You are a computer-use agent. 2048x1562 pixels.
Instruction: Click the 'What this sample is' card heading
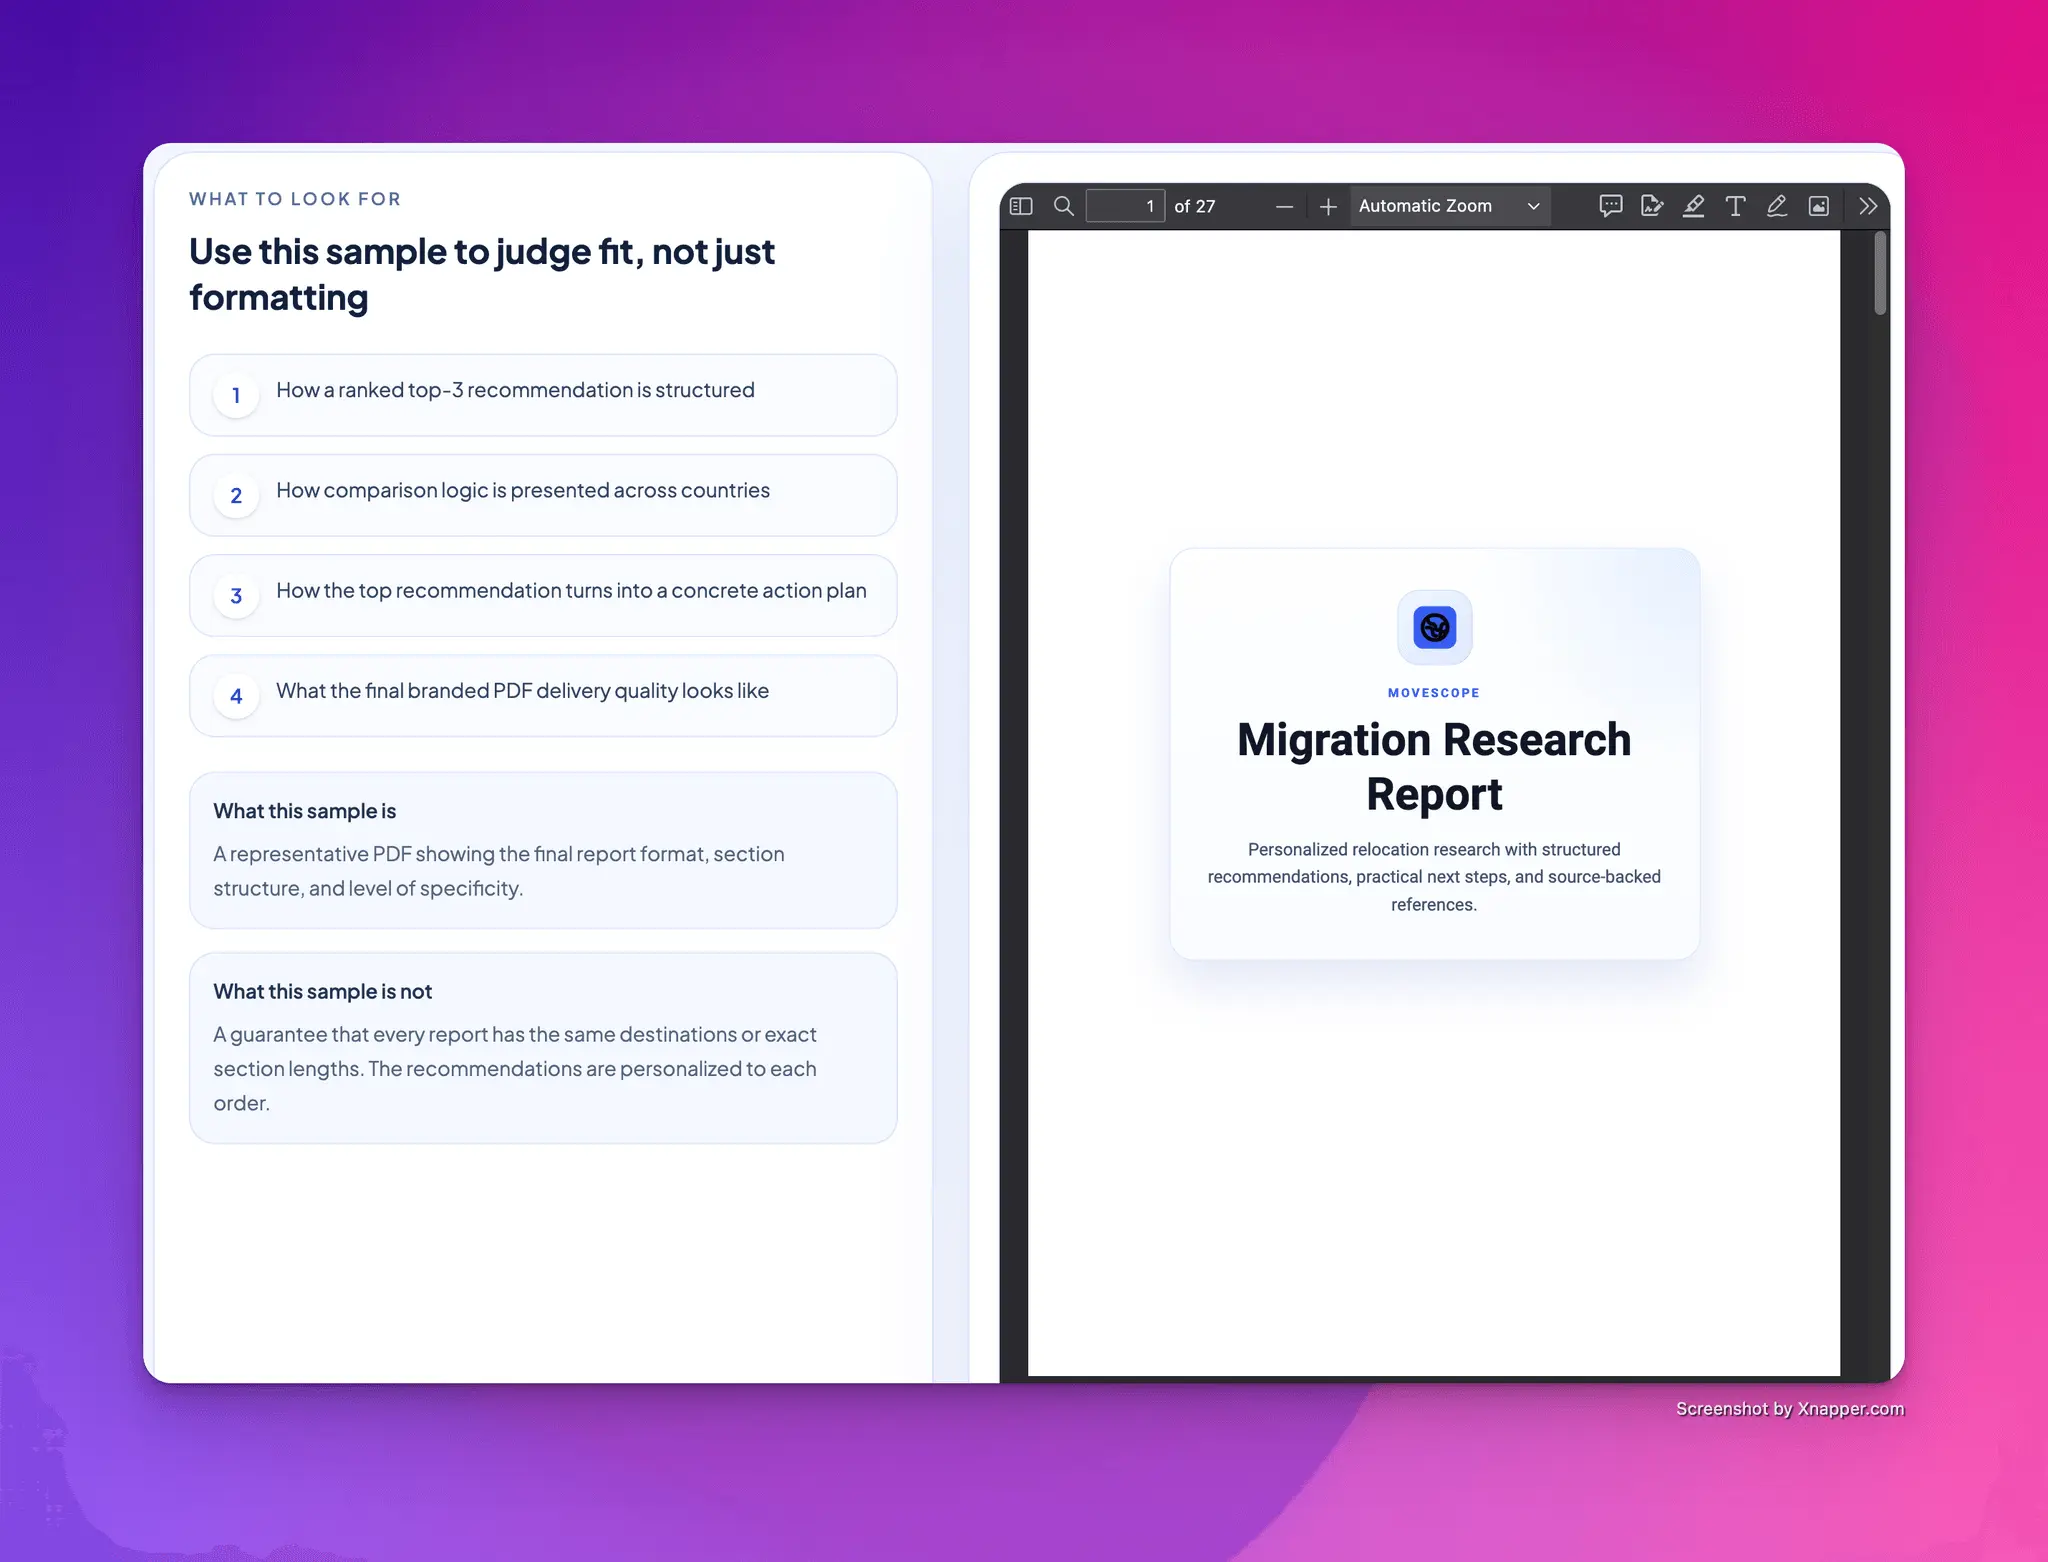point(304,811)
